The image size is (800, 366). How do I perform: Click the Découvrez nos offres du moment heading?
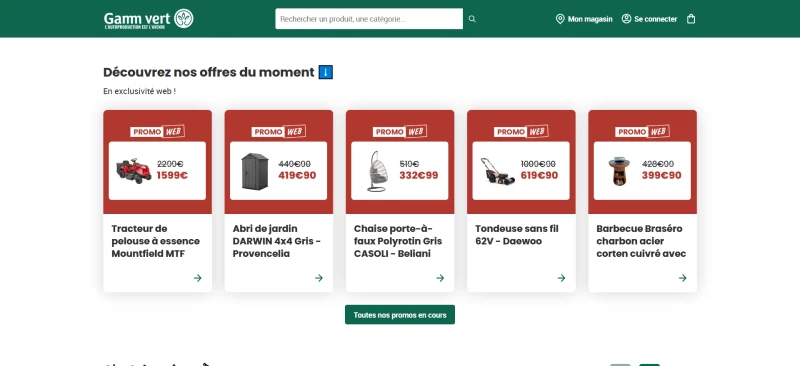(x=209, y=72)
